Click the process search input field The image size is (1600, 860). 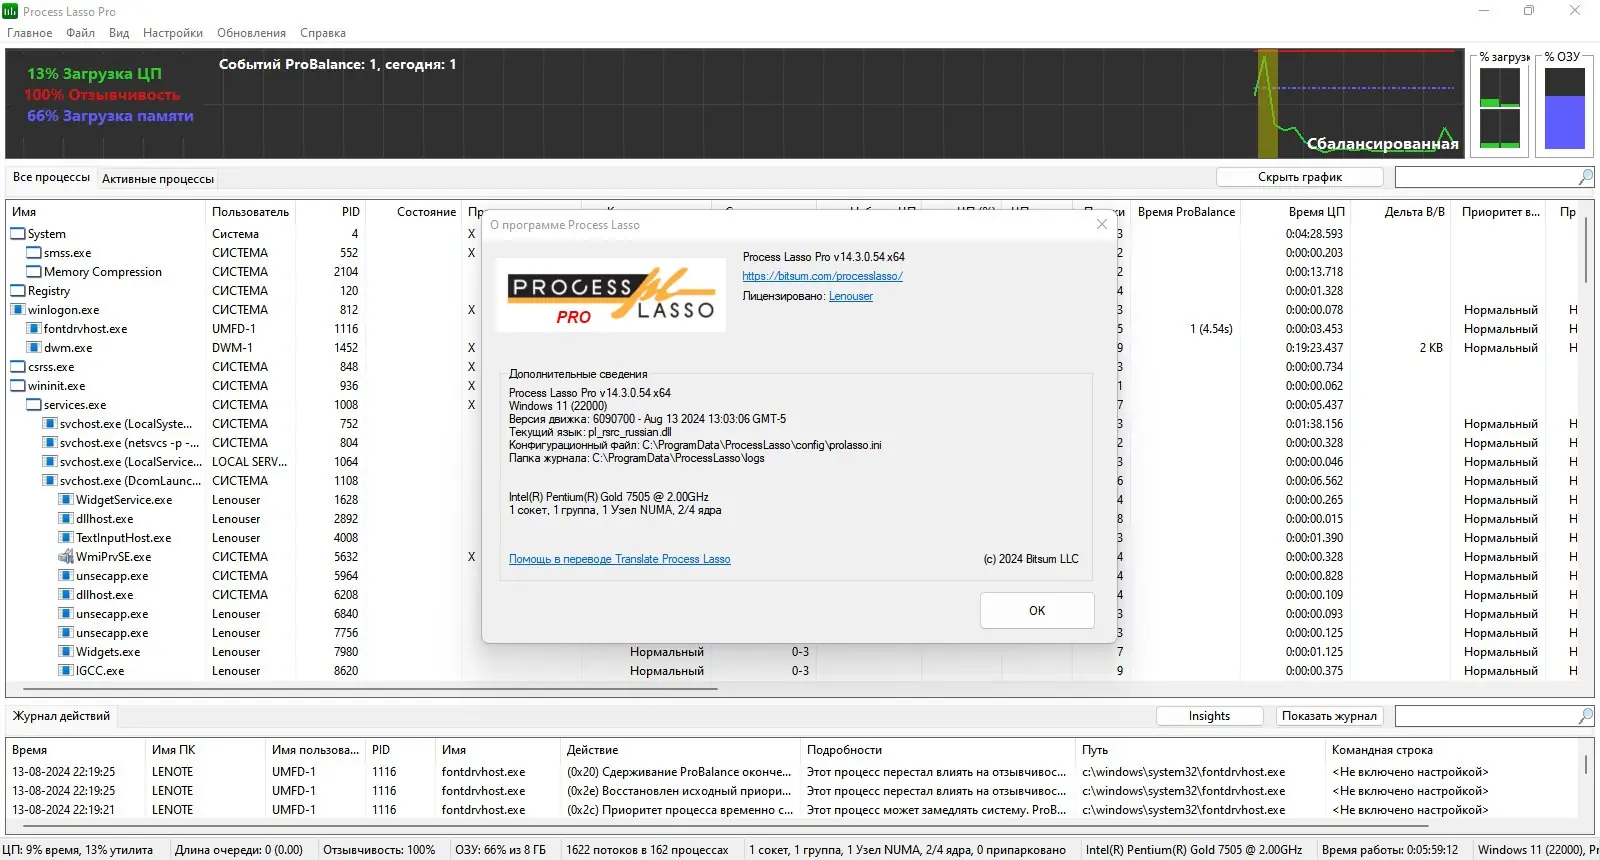point(1486,177)
